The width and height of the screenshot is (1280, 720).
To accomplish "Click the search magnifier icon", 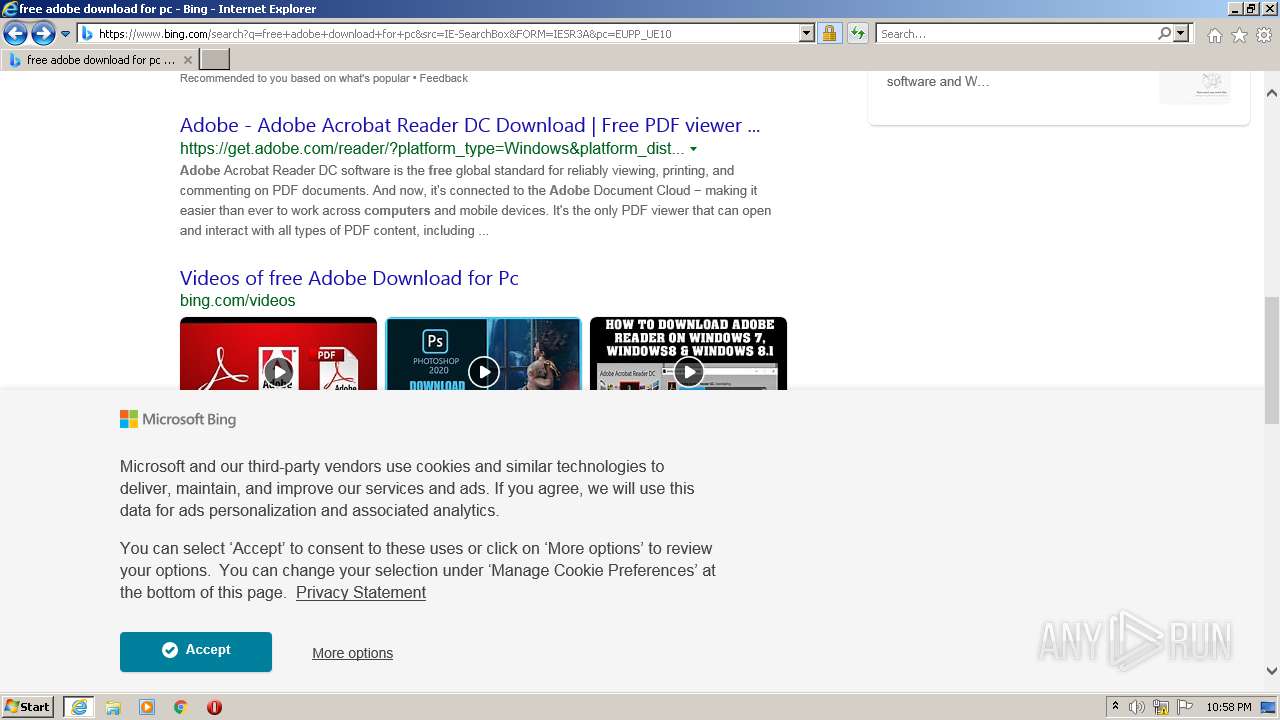I will click(1164, 34).
